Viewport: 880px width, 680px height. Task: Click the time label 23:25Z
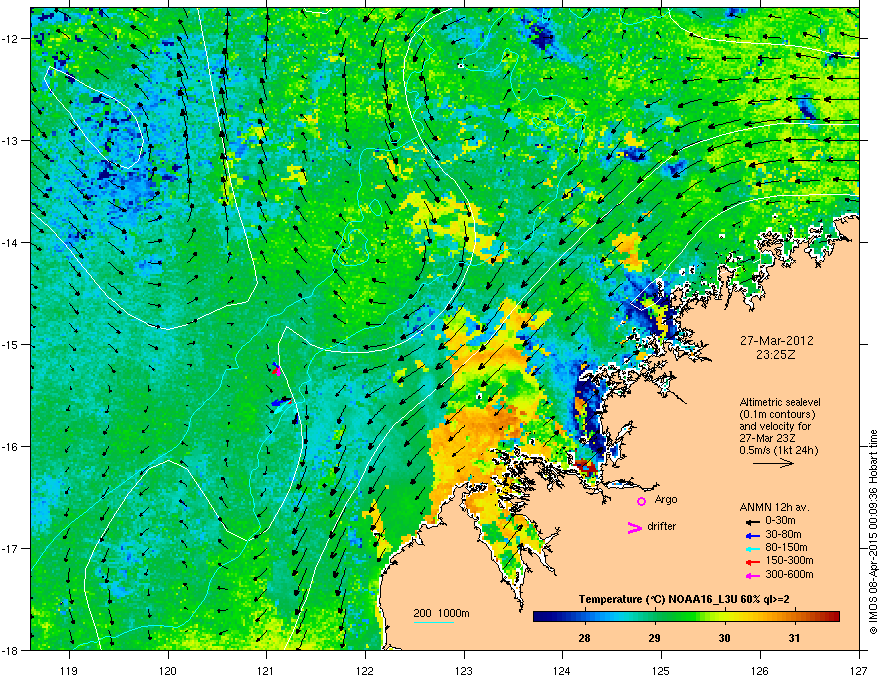(x=776, y=355)
